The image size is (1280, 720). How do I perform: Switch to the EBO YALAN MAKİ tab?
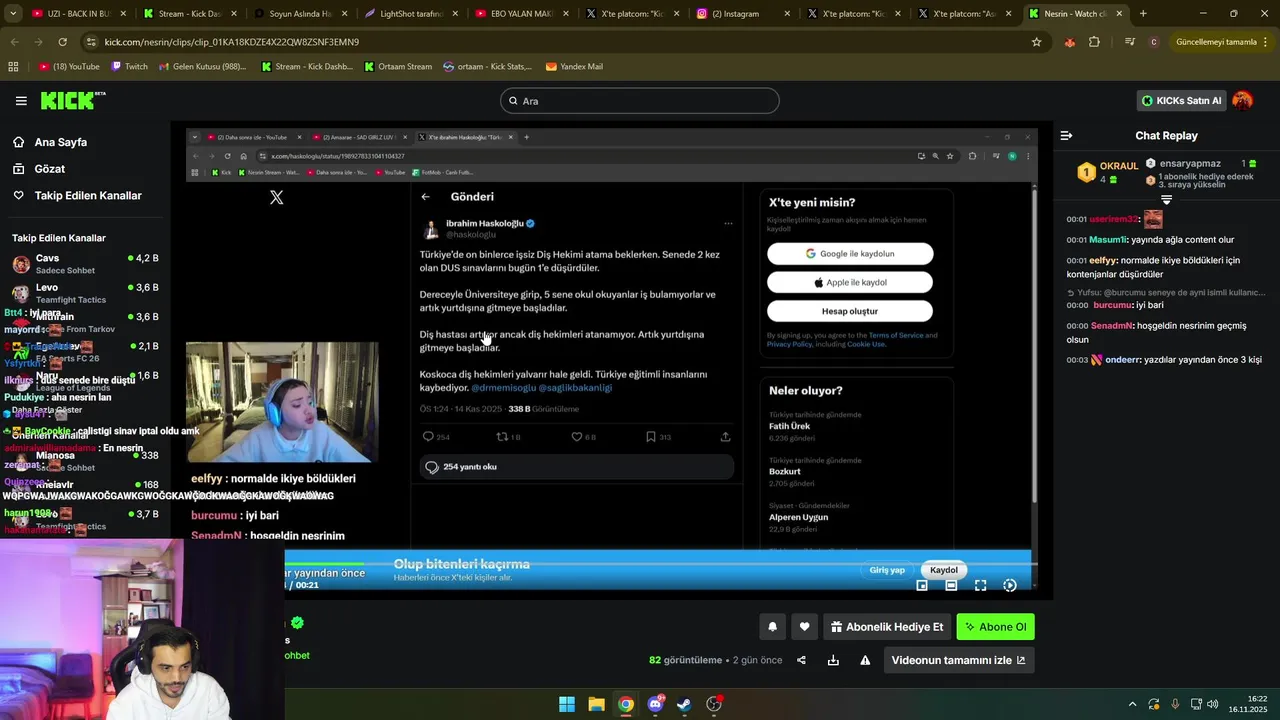coord(521,14)
